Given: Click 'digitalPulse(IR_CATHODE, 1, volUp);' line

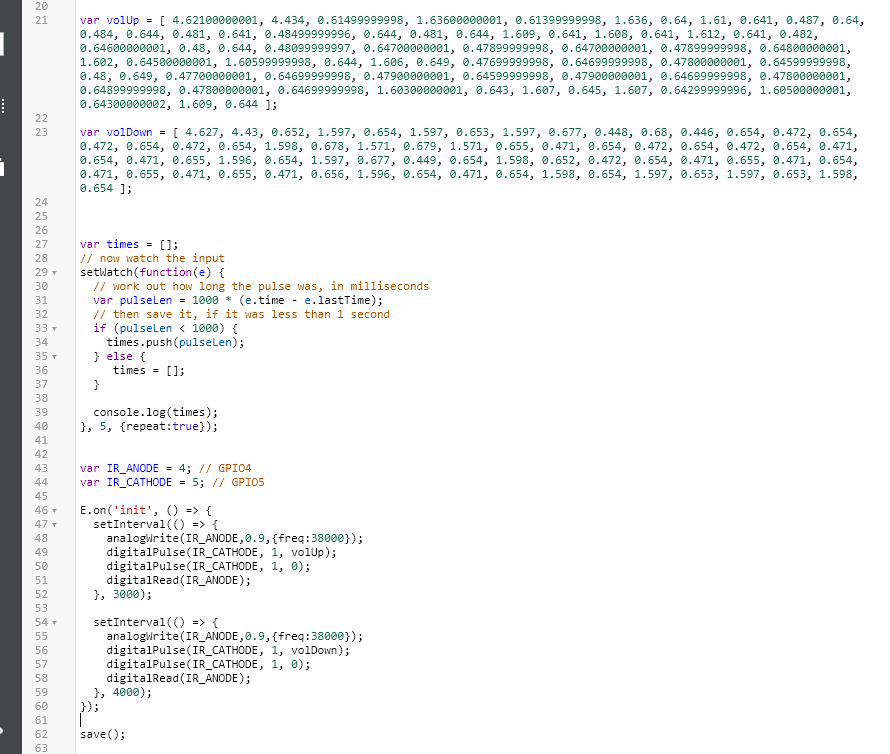Looking at the screenshot, I should tap(221, 552).
